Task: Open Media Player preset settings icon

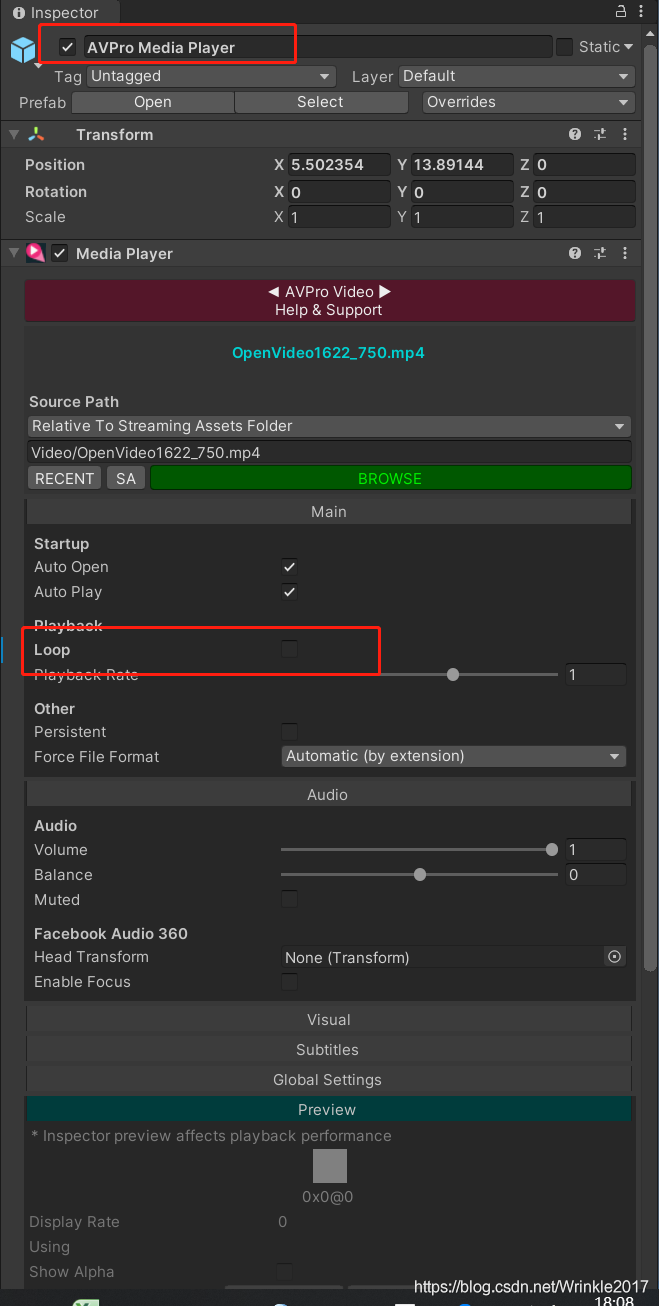Action: tap(600, 254)
